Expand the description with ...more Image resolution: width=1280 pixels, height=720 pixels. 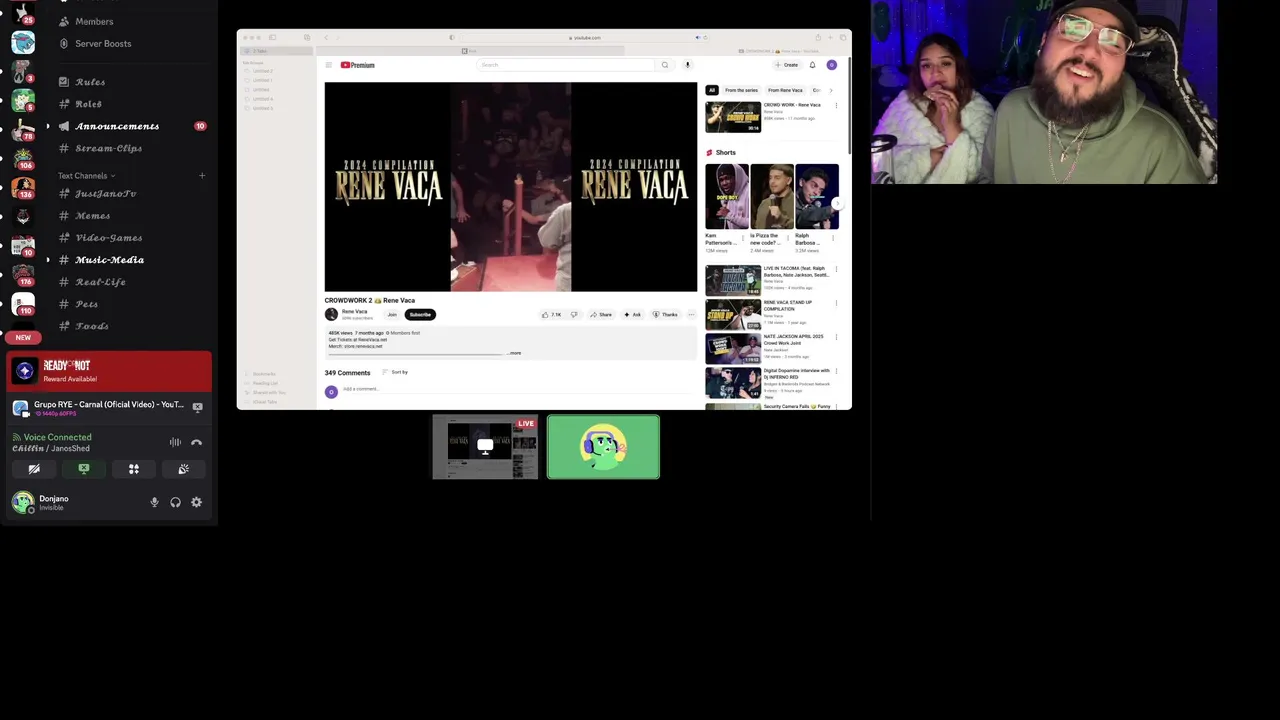[514, 353]
